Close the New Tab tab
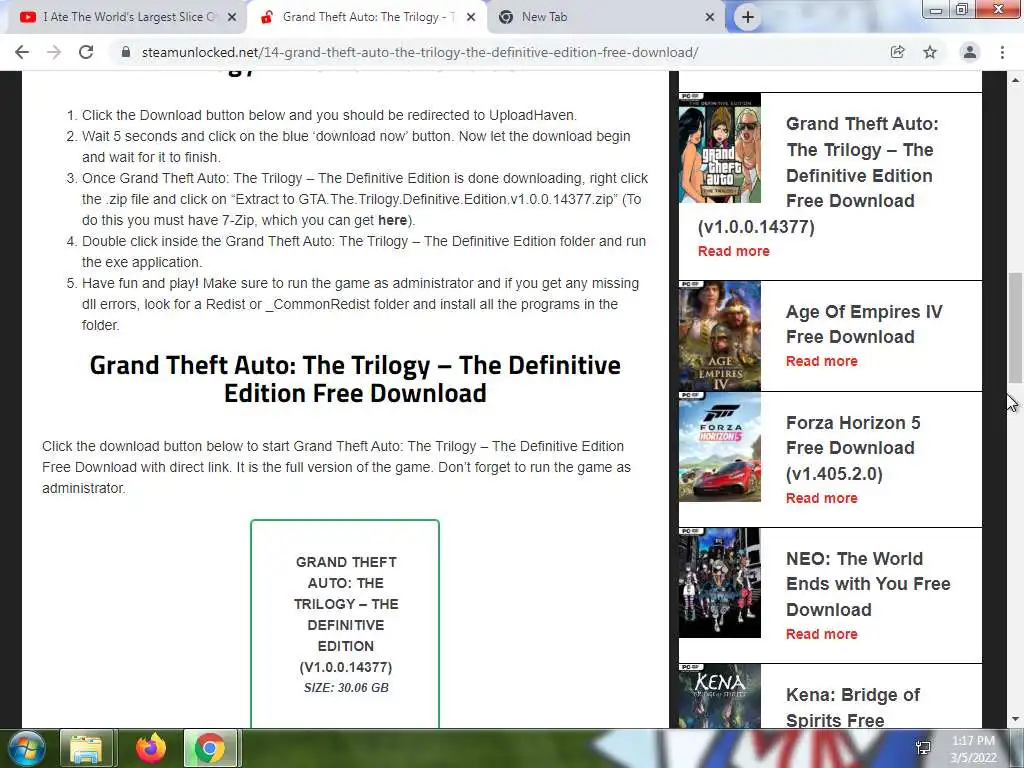This screenshot has height=768, width=1024. 710,18
